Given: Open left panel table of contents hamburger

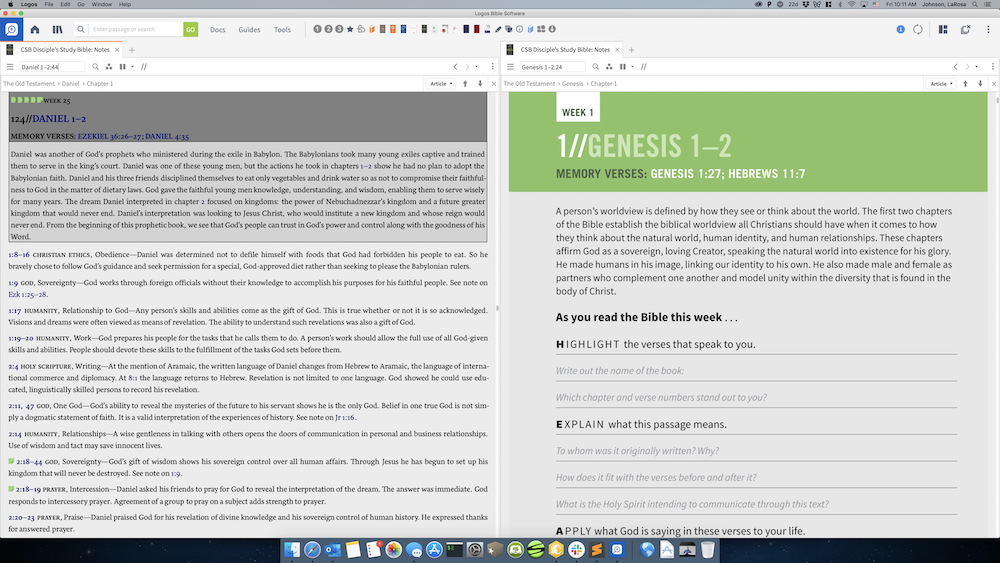Looking at the screenshot, I should tap(10, 67).
